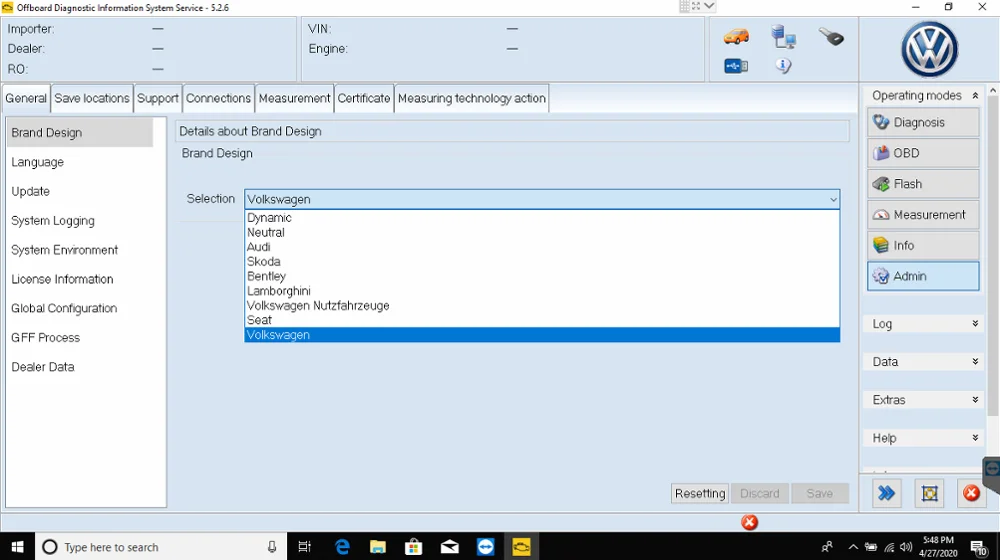The width and height of the screenshot is (1000, 560).
Task: Close the Selection brand dropdown
Action: click(833, 199)
